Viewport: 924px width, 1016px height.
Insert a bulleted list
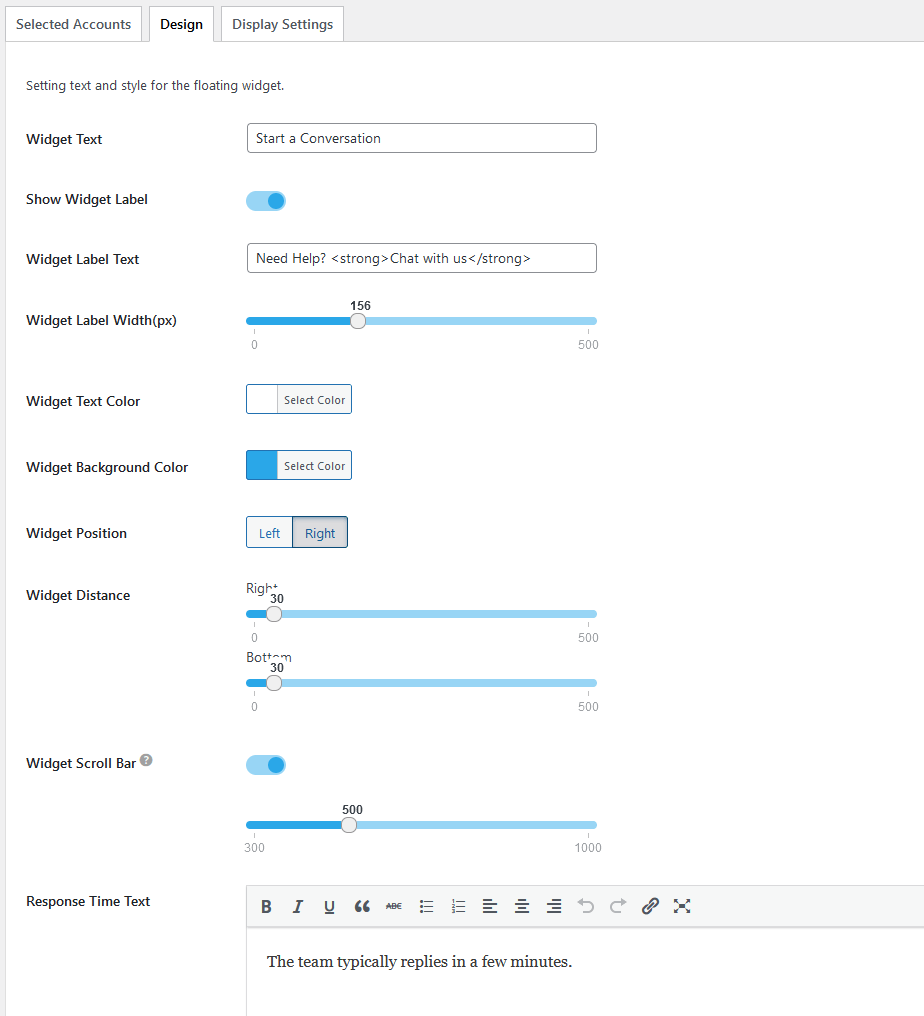click(x=426, y=906)
